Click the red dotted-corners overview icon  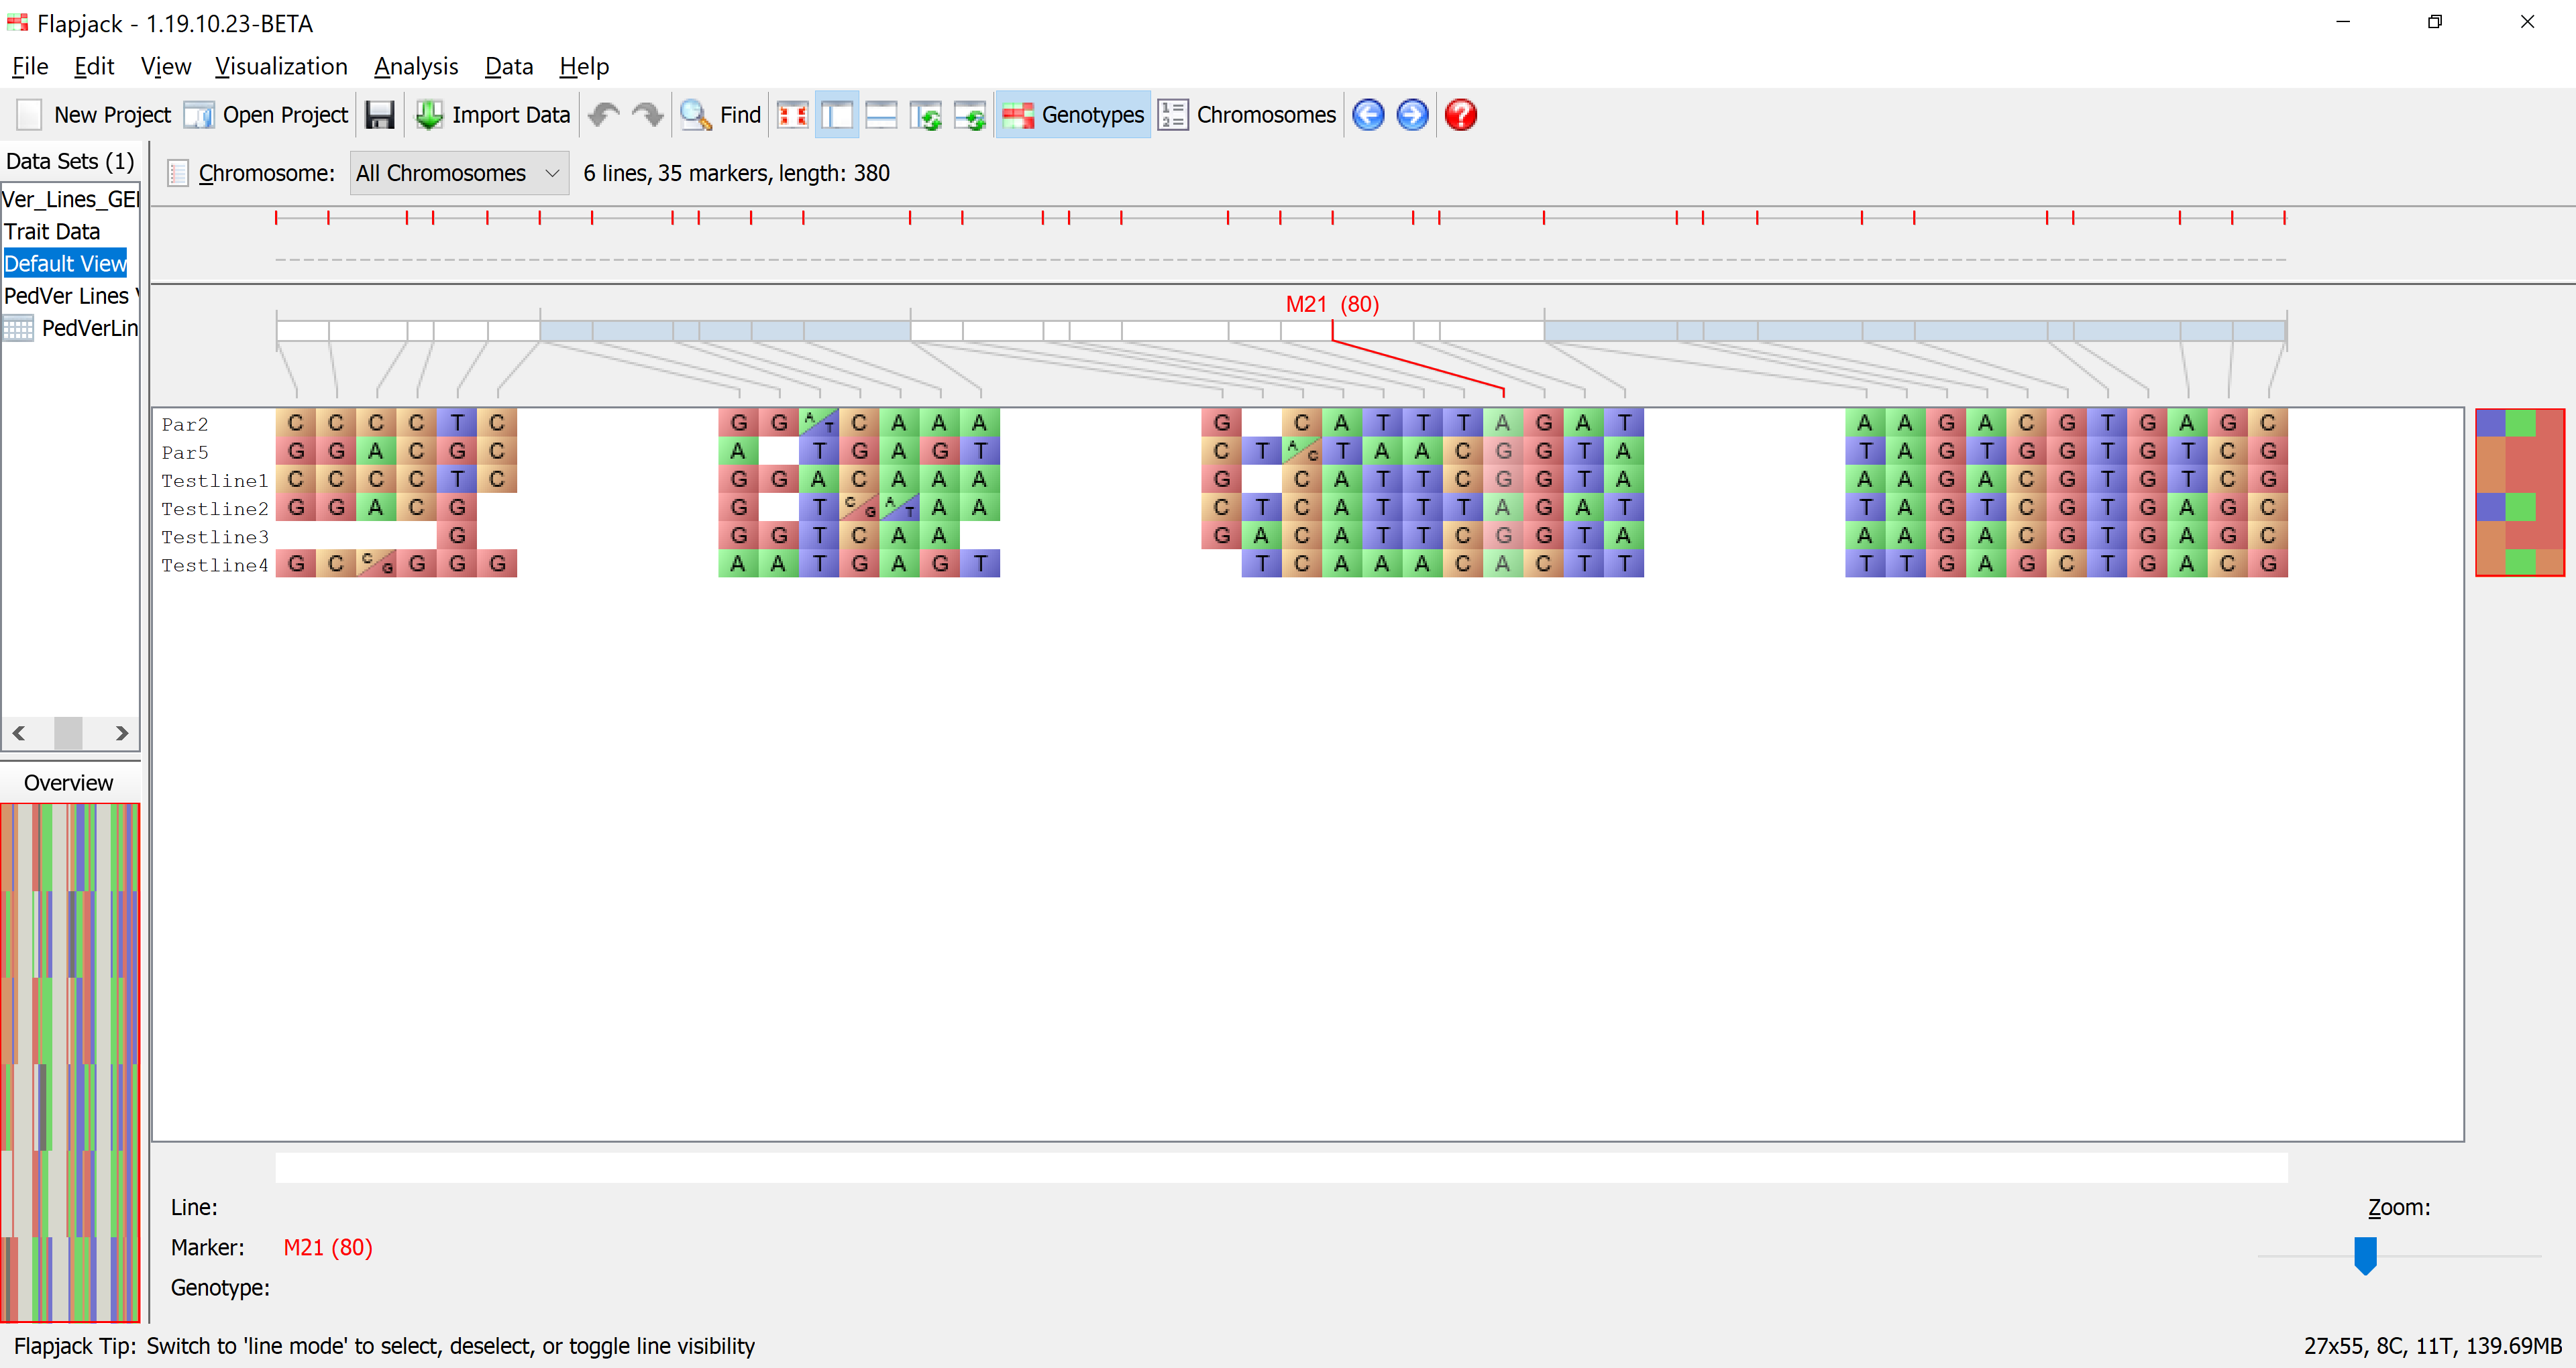pos(793,115)
